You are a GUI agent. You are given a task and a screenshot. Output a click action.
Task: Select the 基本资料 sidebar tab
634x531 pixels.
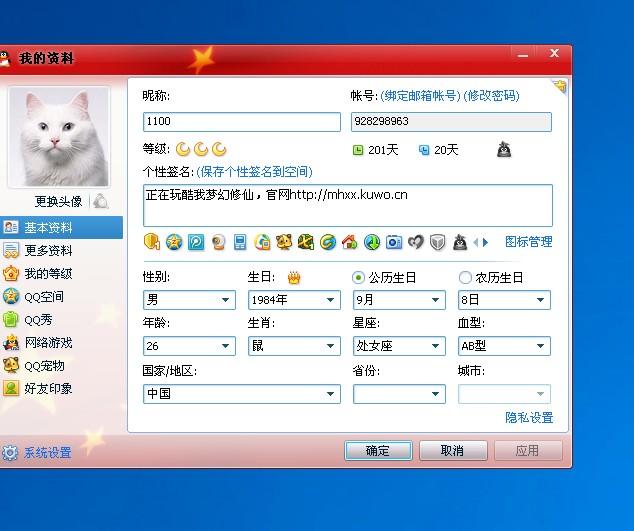click(61, 227)
